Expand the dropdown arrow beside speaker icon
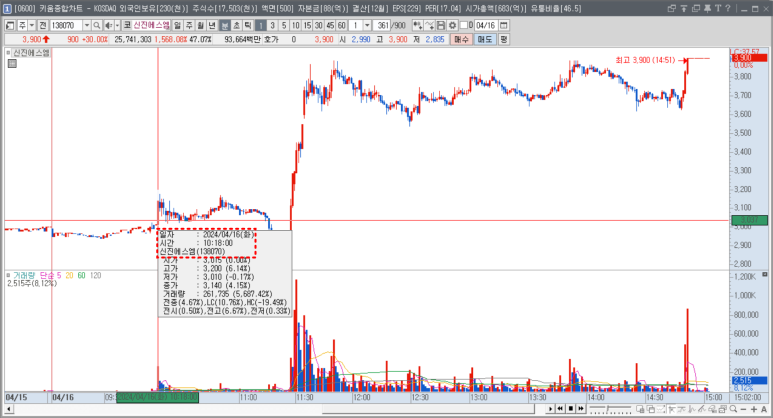This screenshot has width=773, height=418. pos(117,26)
